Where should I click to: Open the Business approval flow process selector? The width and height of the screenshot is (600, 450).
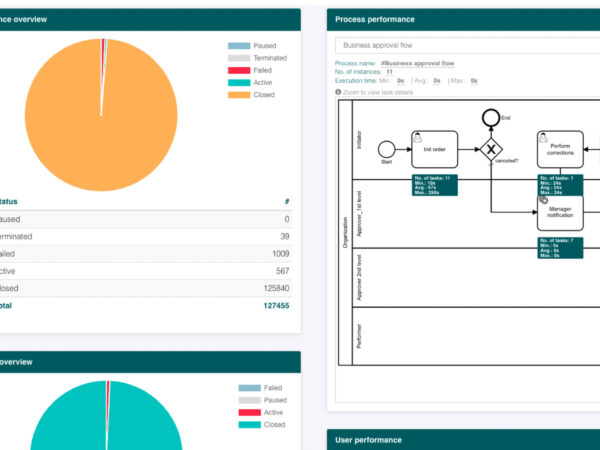[468, 45]
